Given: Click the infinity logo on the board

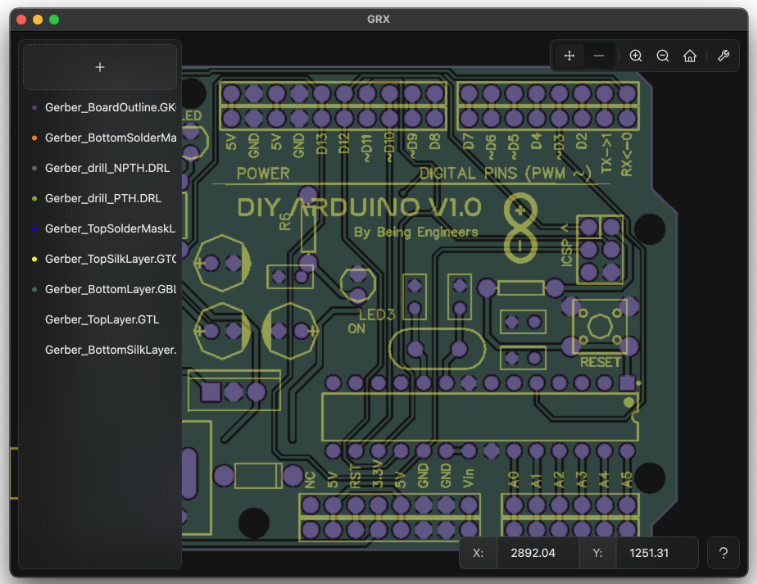Looking at the screenshot, I should click(x=520, y=228).
